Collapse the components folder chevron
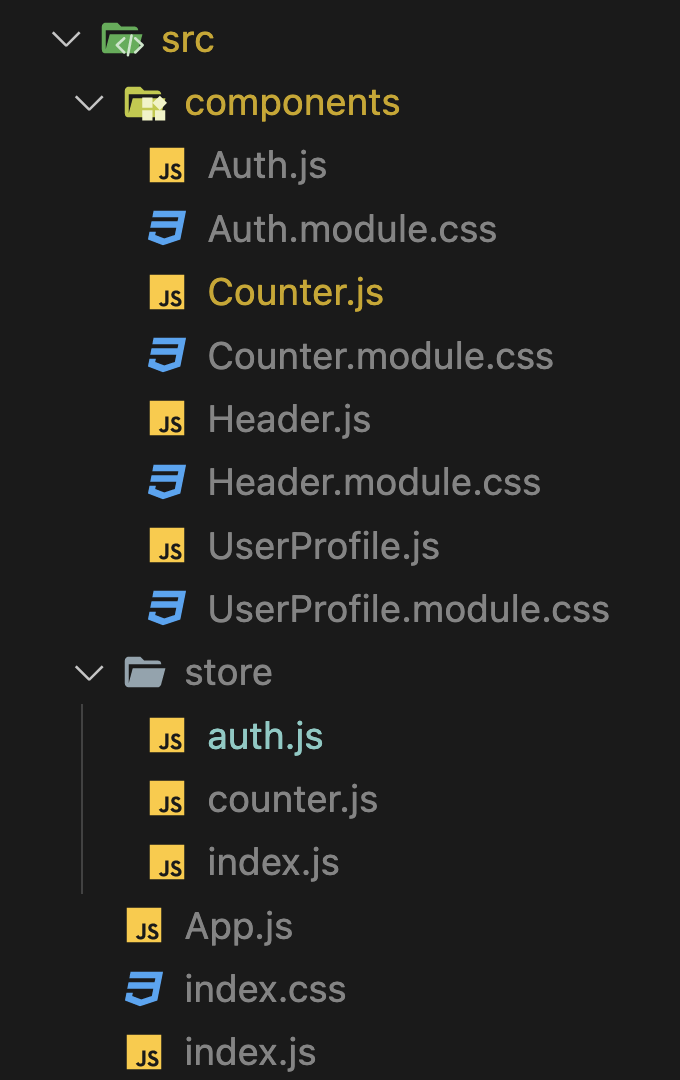 coord(89,103)
